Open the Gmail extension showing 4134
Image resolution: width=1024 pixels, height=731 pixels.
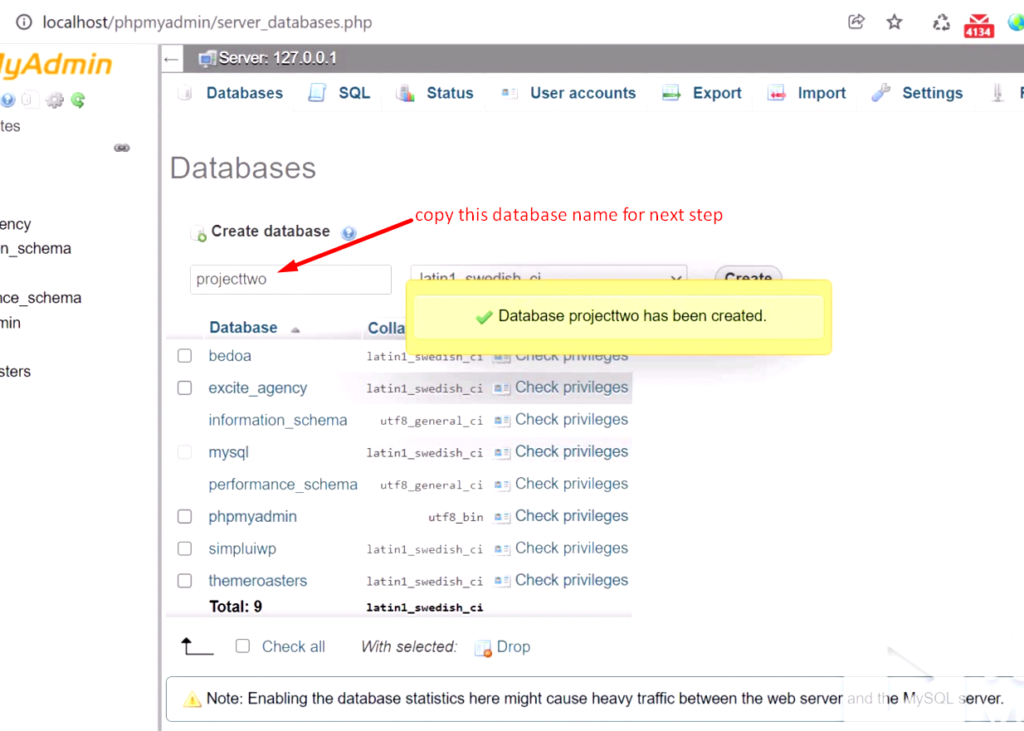(x=978, y=25)
